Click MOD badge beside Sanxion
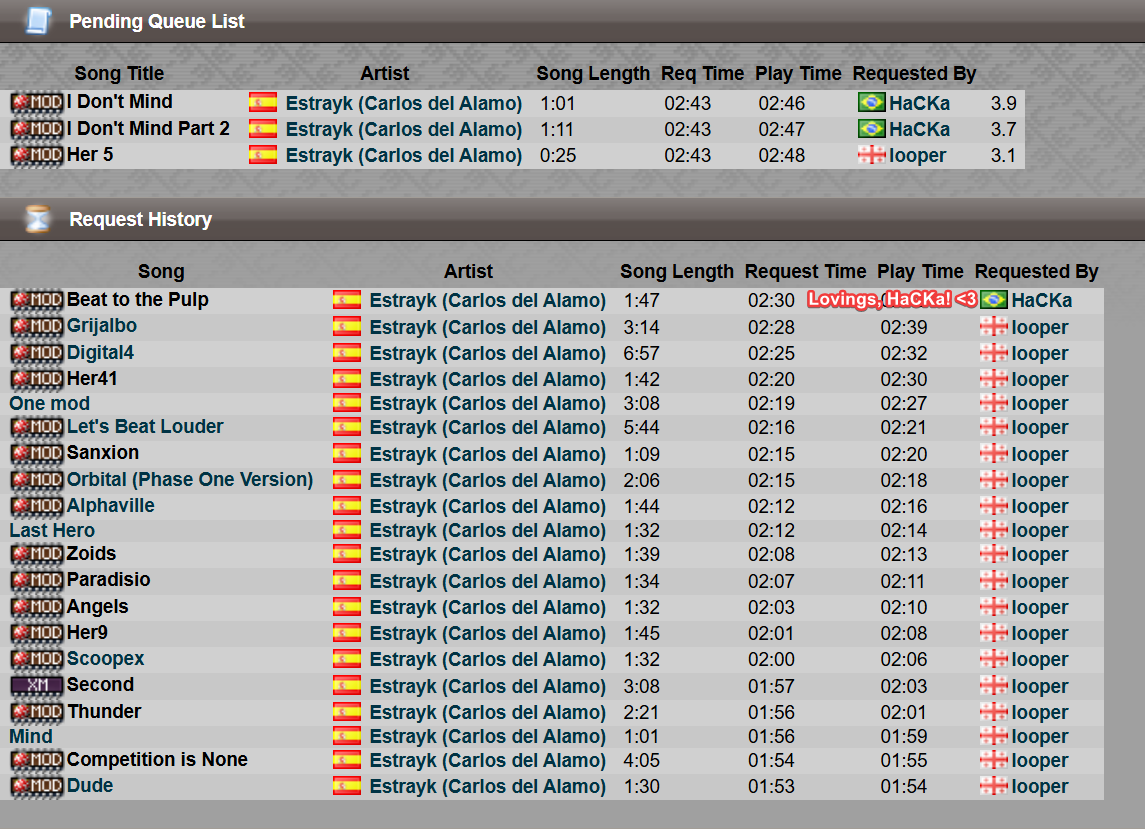 [37, 454]
